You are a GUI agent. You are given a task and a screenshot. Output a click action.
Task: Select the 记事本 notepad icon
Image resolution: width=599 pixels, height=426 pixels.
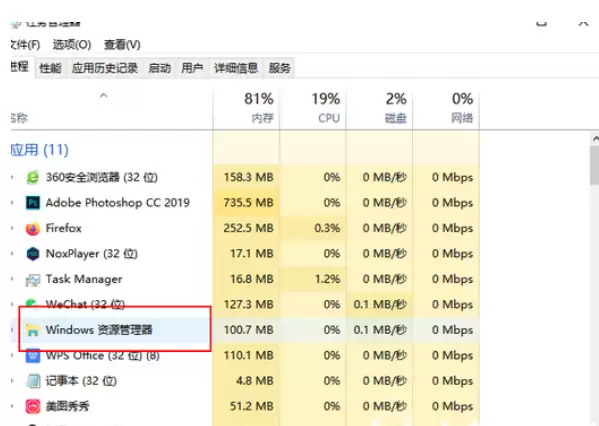click(x=33, y=381)
